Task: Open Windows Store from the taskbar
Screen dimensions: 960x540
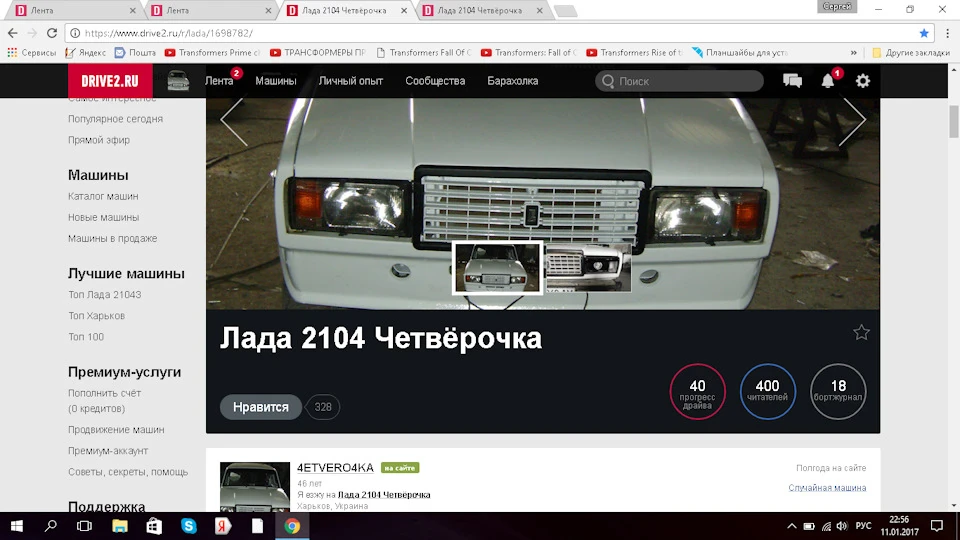Action: (x=154, y=526)
